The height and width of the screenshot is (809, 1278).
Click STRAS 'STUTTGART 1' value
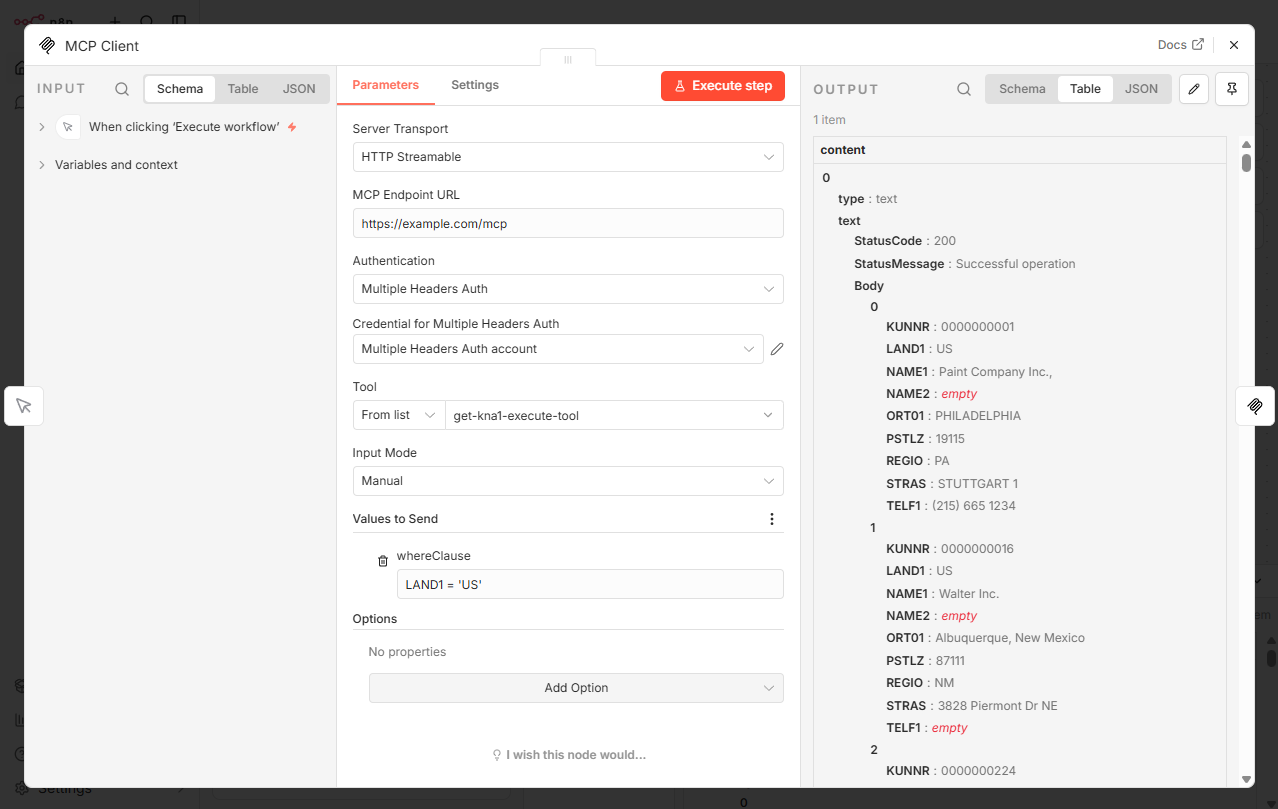point(977,484)
